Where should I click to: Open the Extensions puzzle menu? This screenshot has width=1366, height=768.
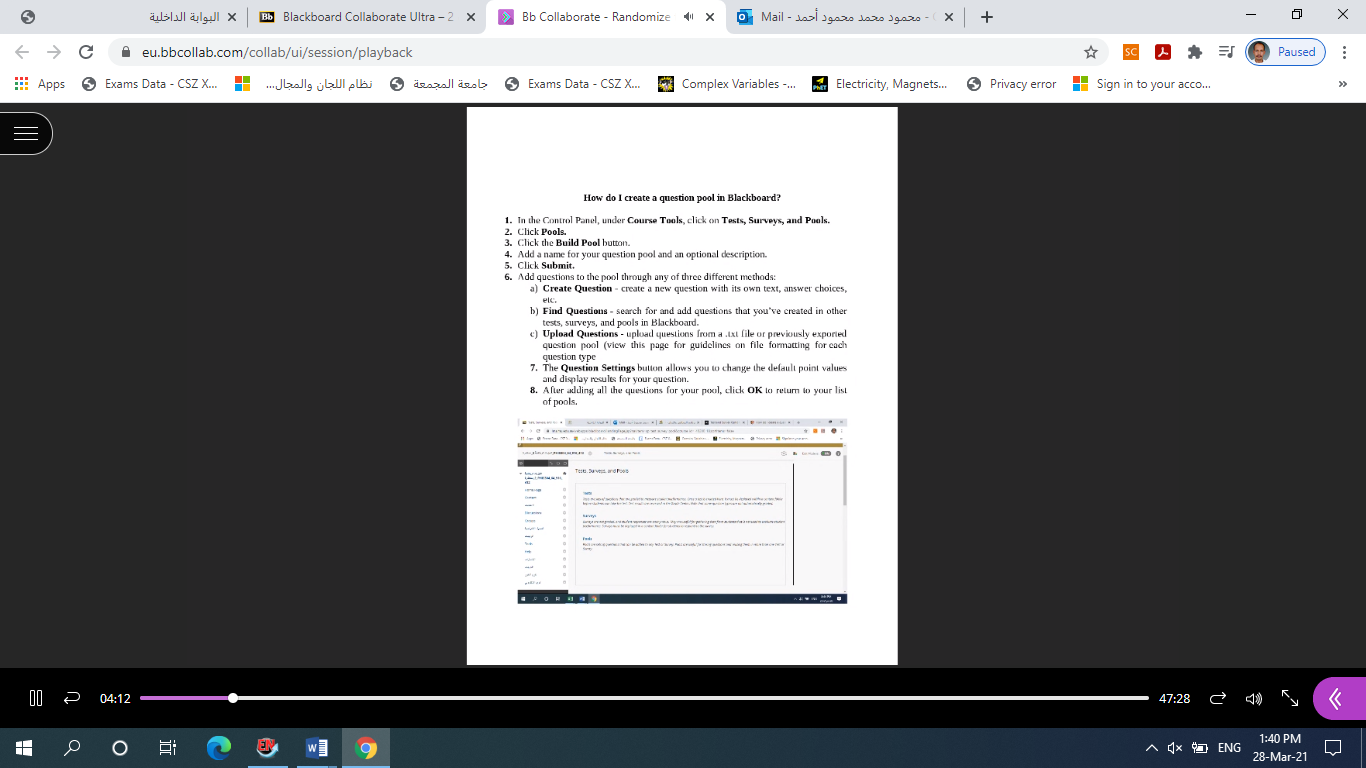1195,52
